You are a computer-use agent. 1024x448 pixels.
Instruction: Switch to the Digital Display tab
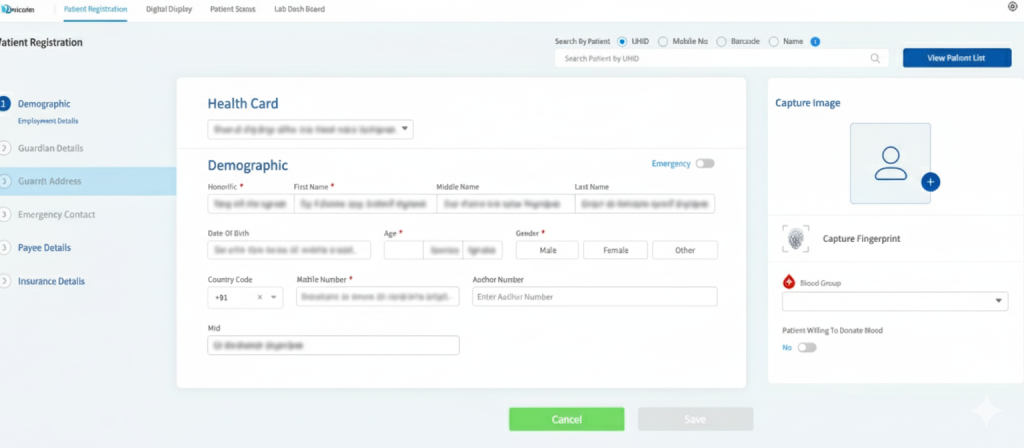click(x=168, y=8)
